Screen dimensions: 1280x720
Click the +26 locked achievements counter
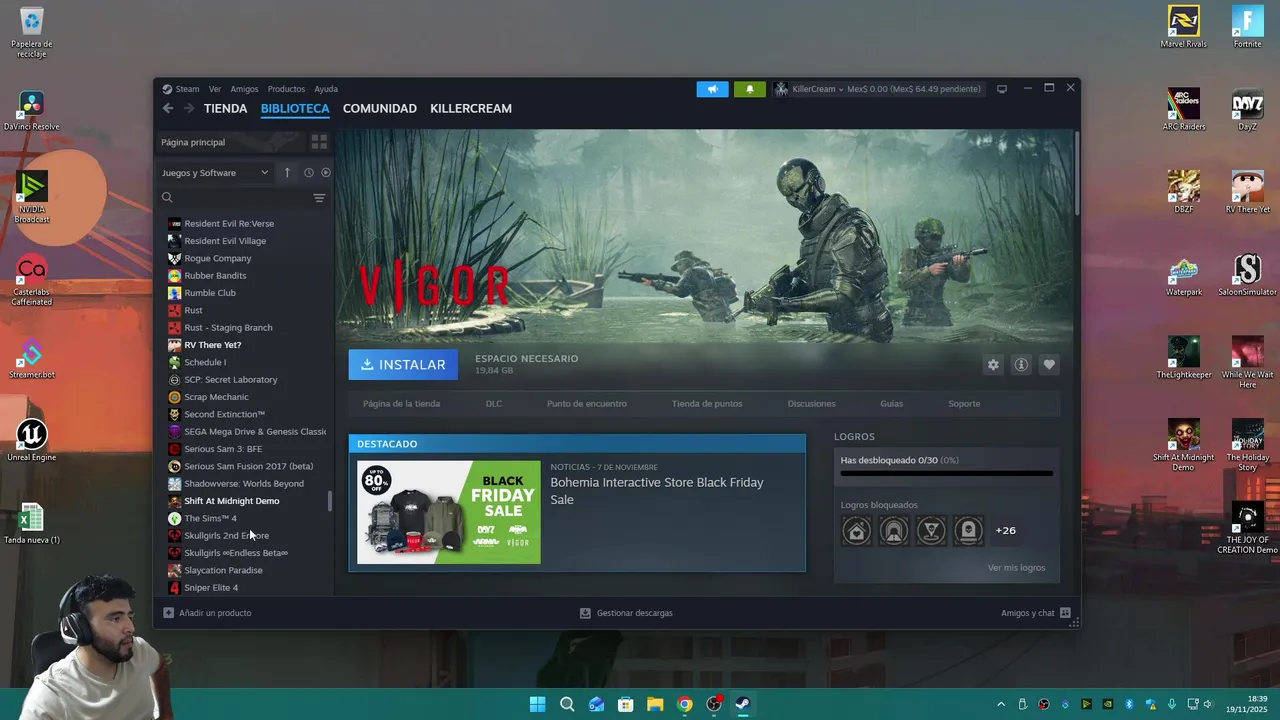[1006, 530]
